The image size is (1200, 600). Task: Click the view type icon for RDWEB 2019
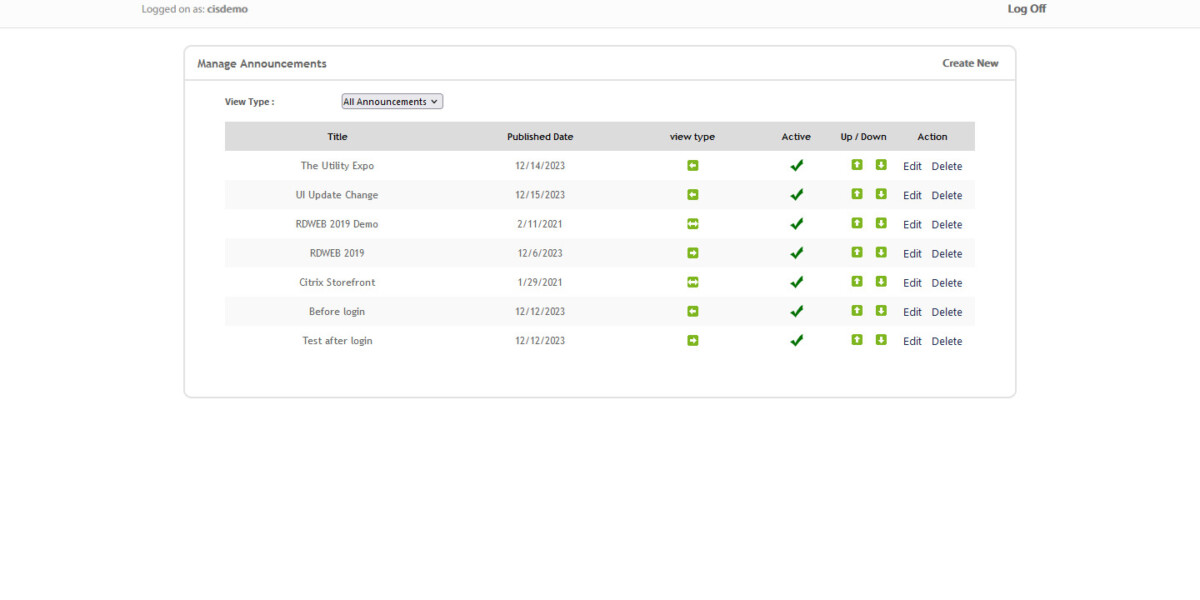point(693,253)
